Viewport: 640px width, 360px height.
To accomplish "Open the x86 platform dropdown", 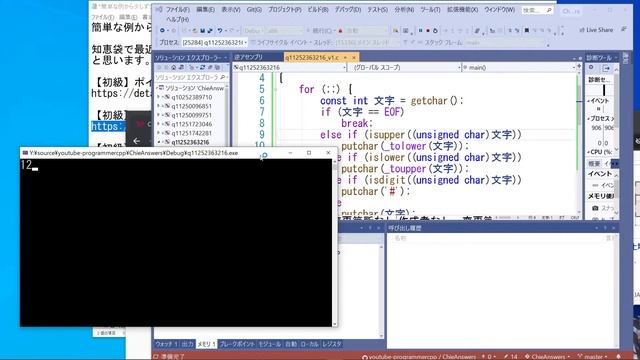I will (284, 31).
